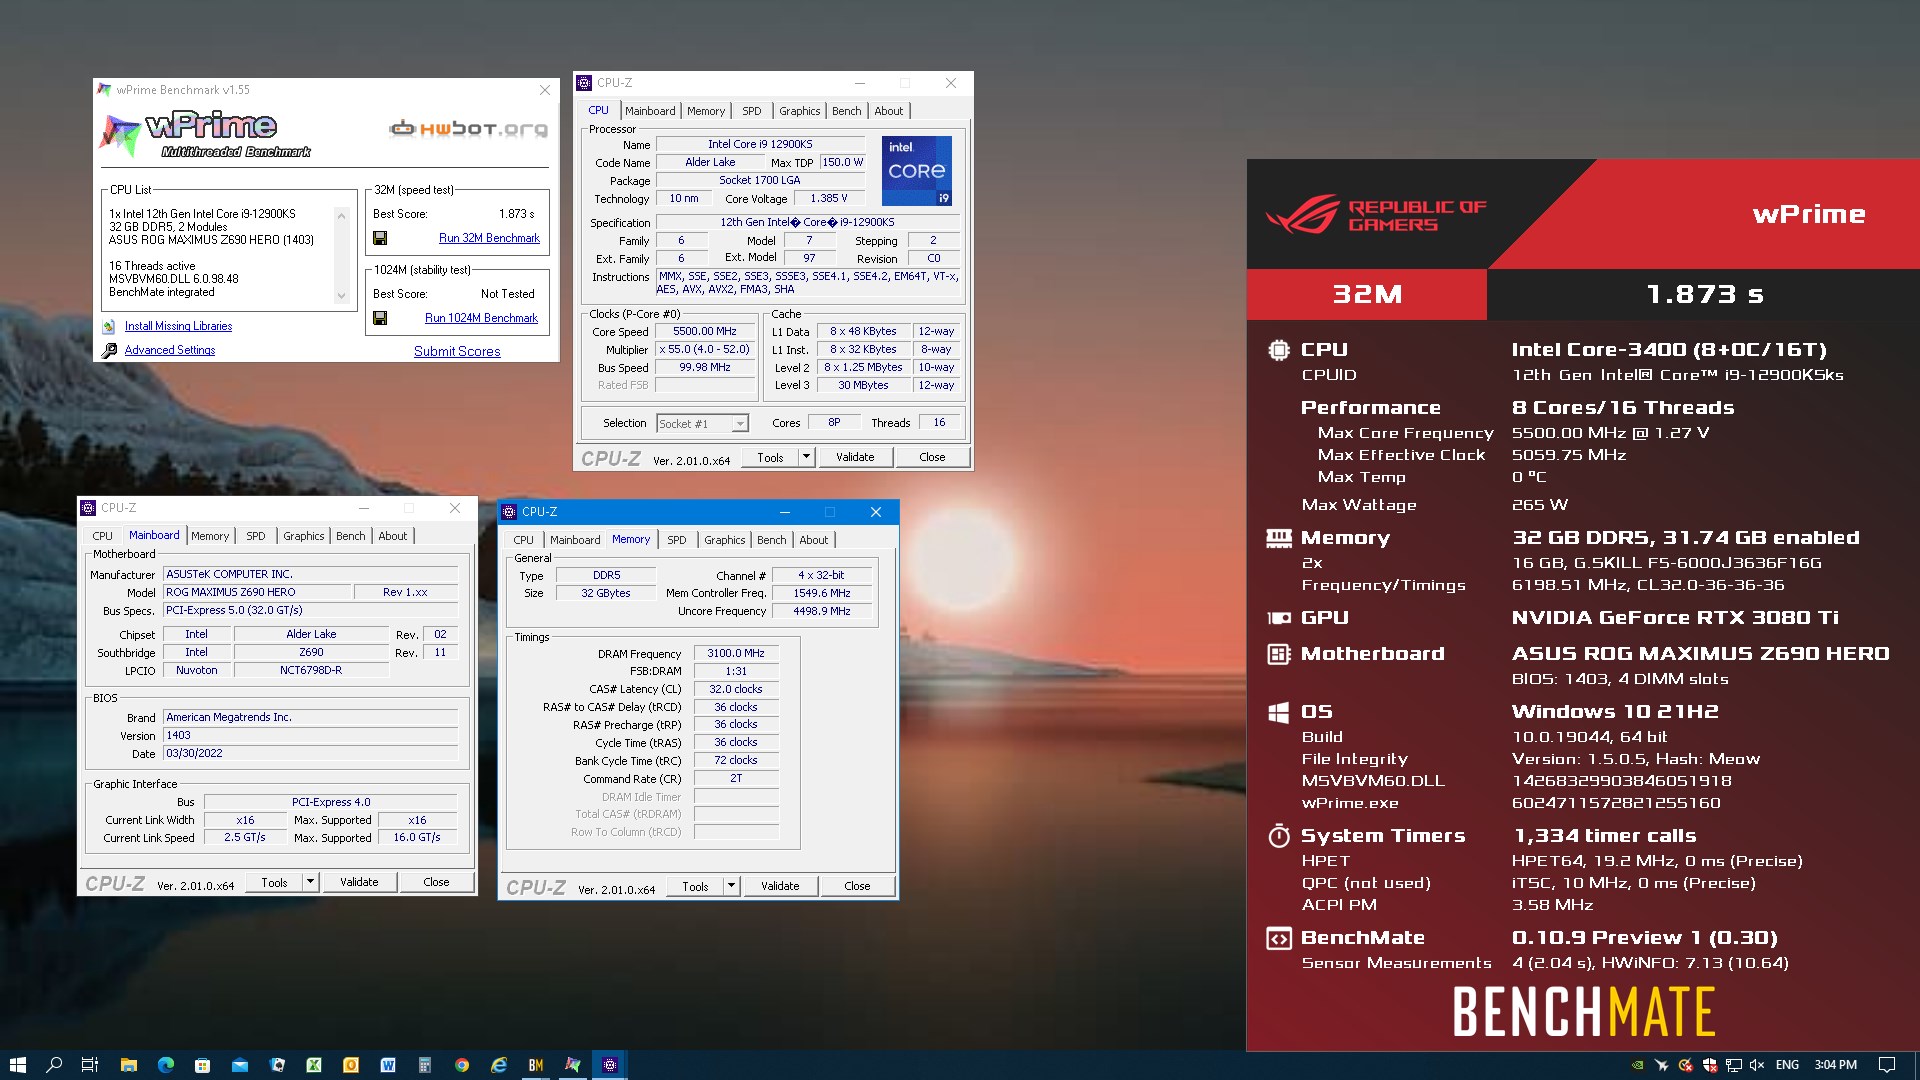
Task: Click the Intel Core i9 logo in CPU-Z
Action: pos(917,171)
